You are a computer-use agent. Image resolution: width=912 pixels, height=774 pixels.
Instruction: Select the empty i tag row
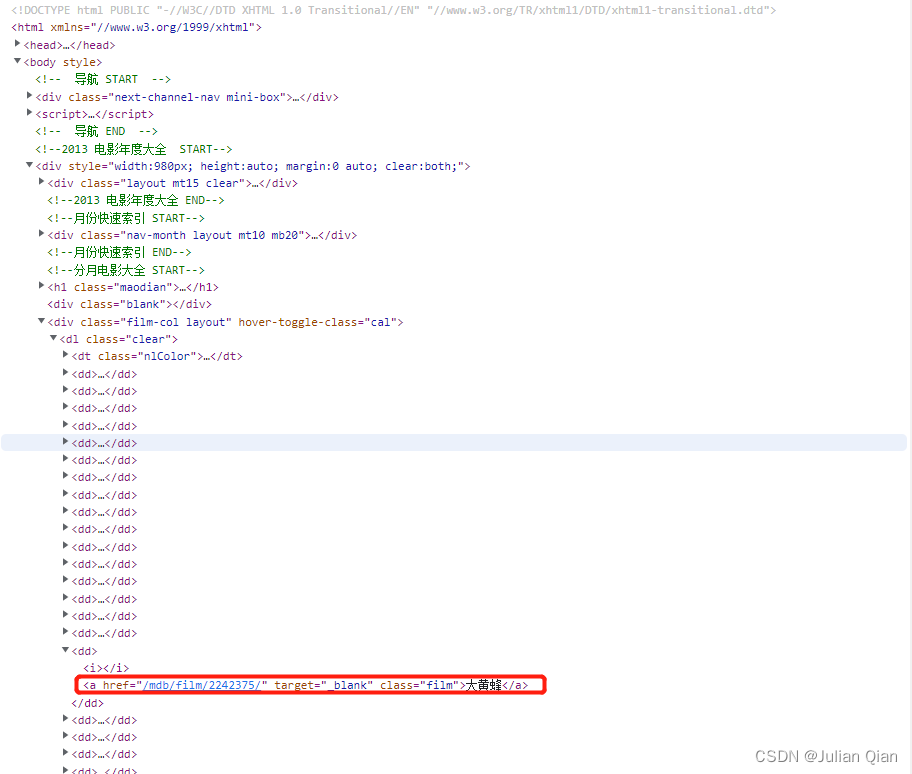point(106,668)
